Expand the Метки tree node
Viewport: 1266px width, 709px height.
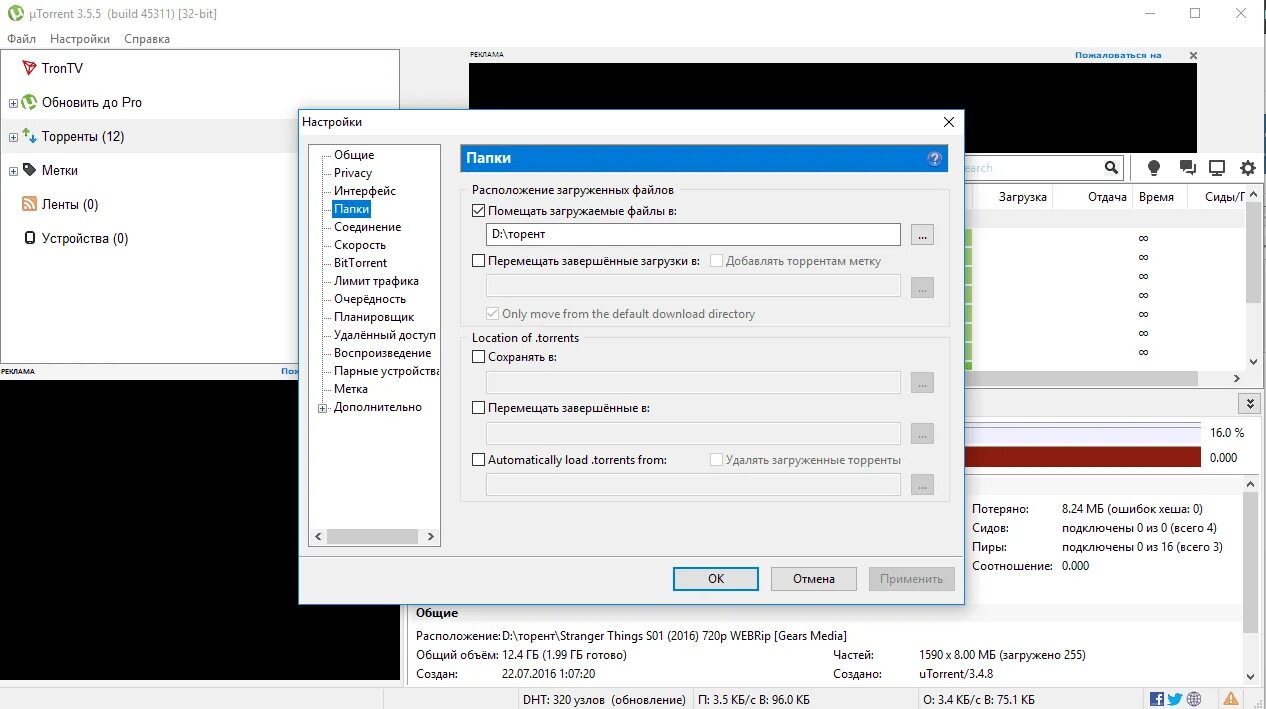click(13, 171)
